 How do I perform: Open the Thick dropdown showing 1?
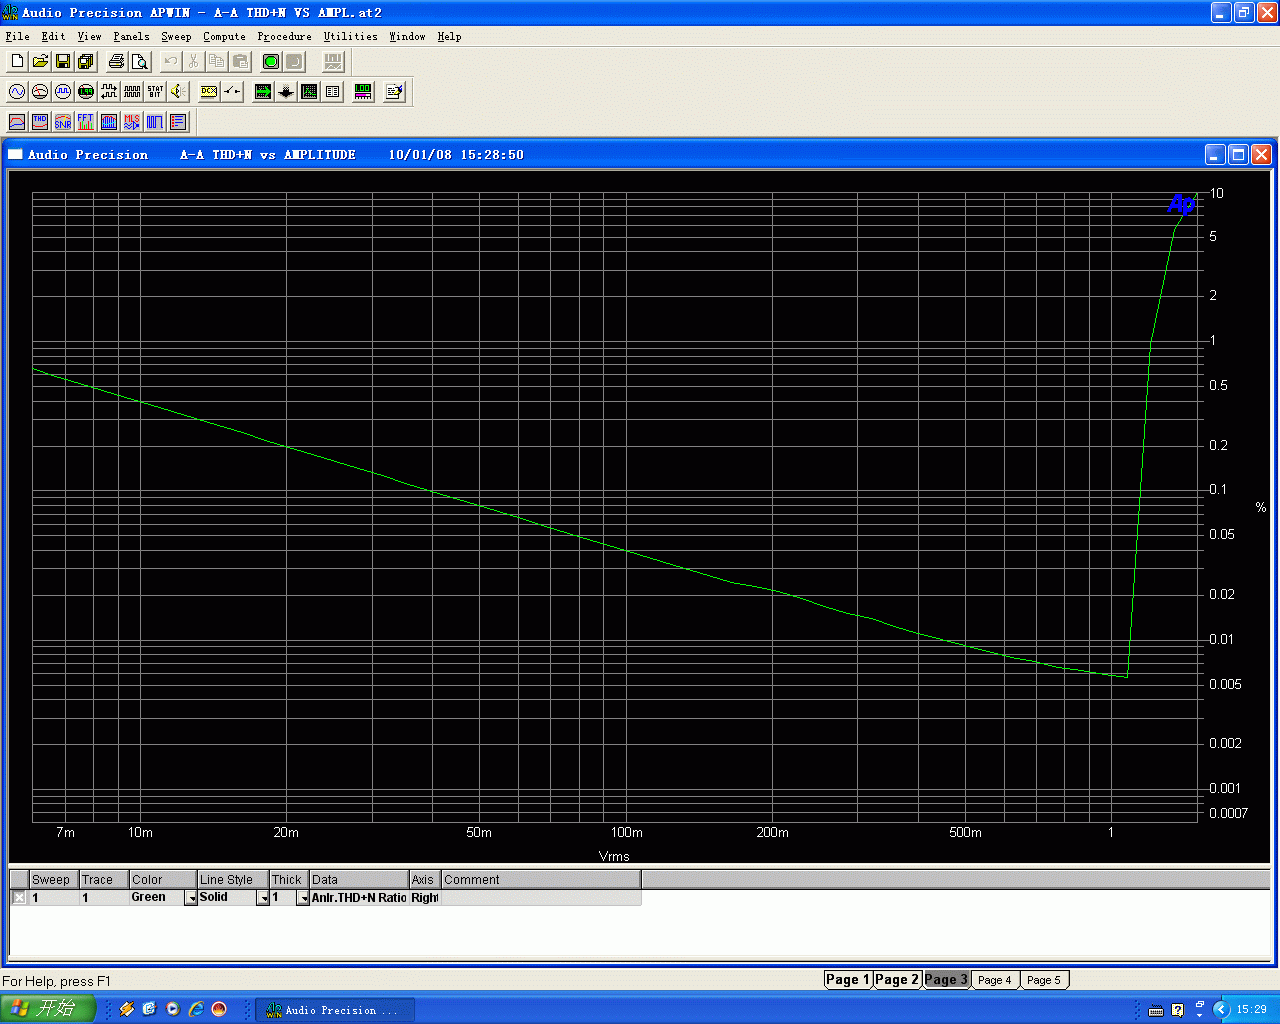303,898
